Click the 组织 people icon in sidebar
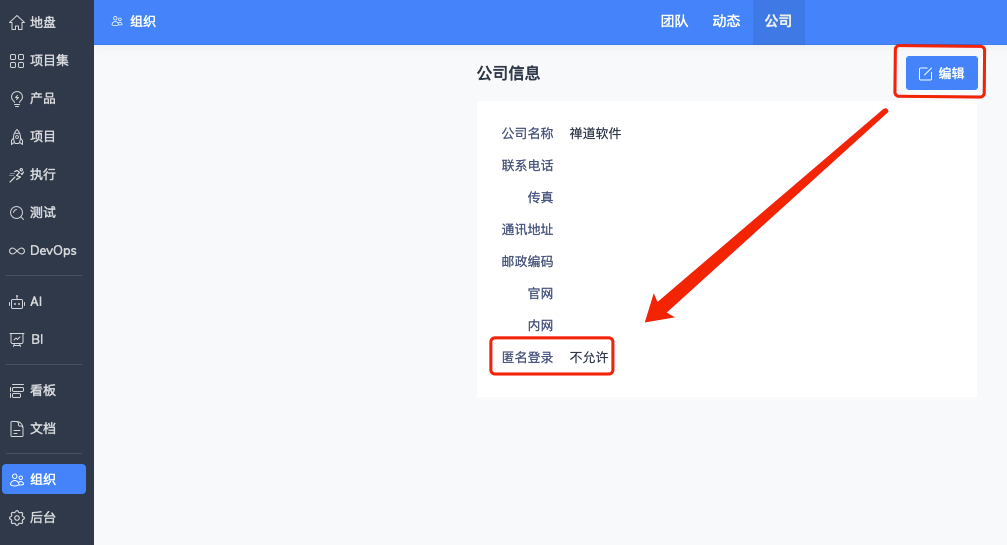Screen dimensions: 1007x545 tap(17, 480)
